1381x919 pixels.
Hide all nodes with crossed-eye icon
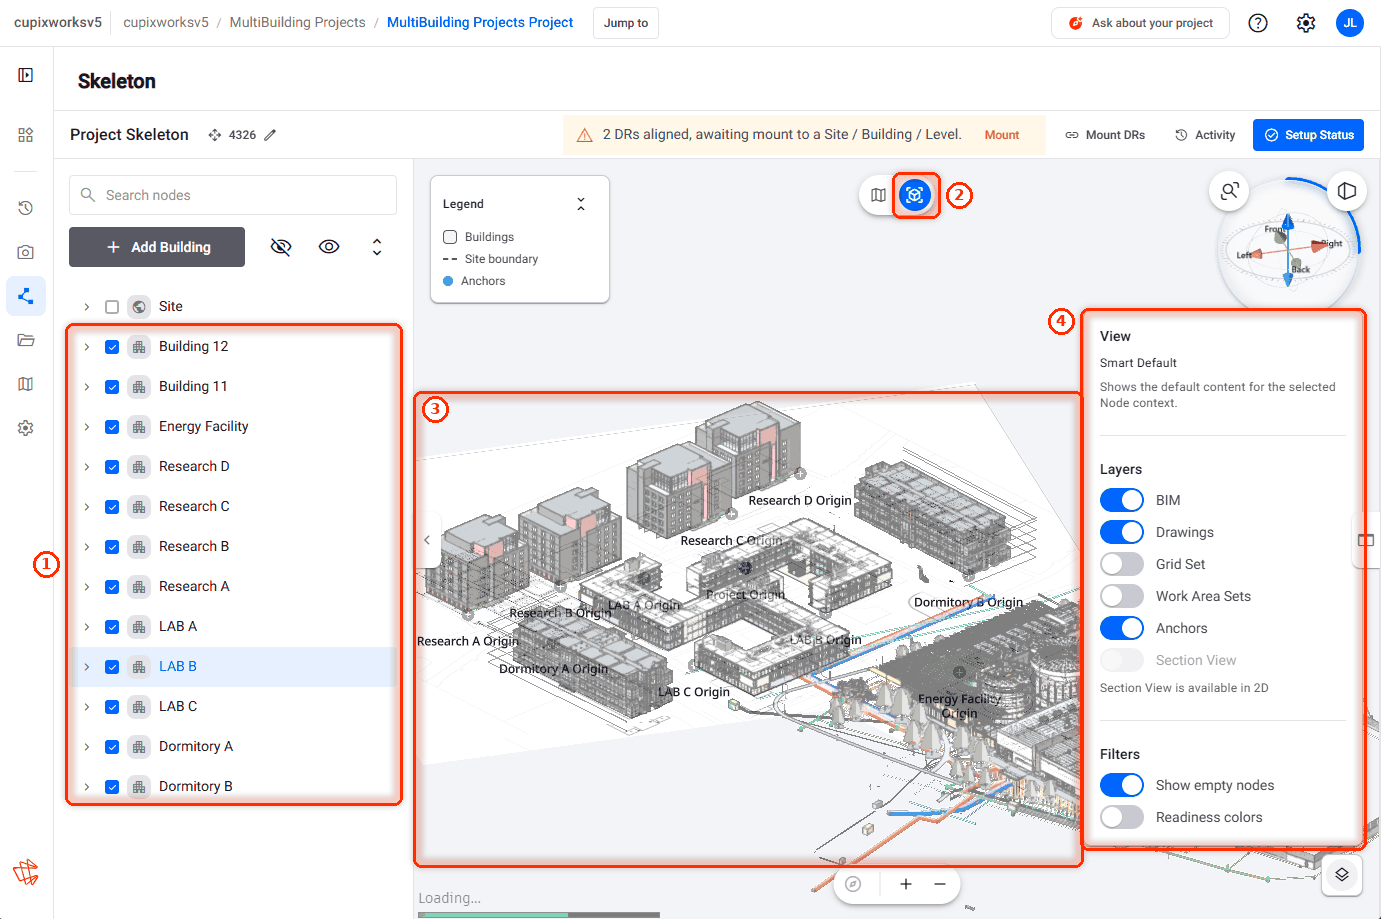[x=281, y=247]
